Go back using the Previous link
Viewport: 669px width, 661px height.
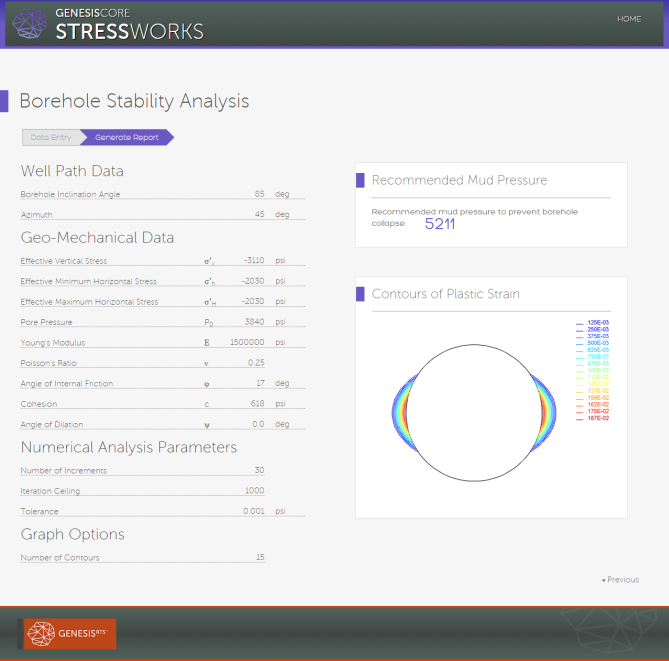coord(620,579)
